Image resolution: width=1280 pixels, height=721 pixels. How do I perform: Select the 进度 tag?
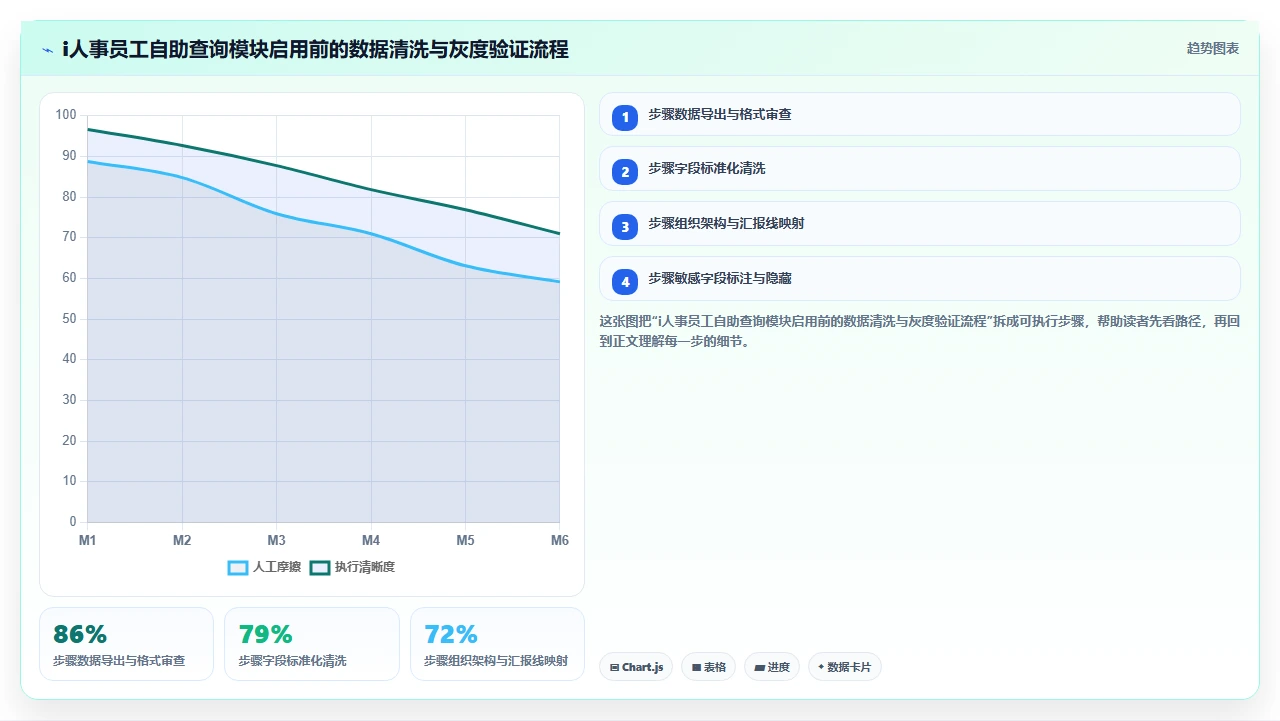coord(772,667)
